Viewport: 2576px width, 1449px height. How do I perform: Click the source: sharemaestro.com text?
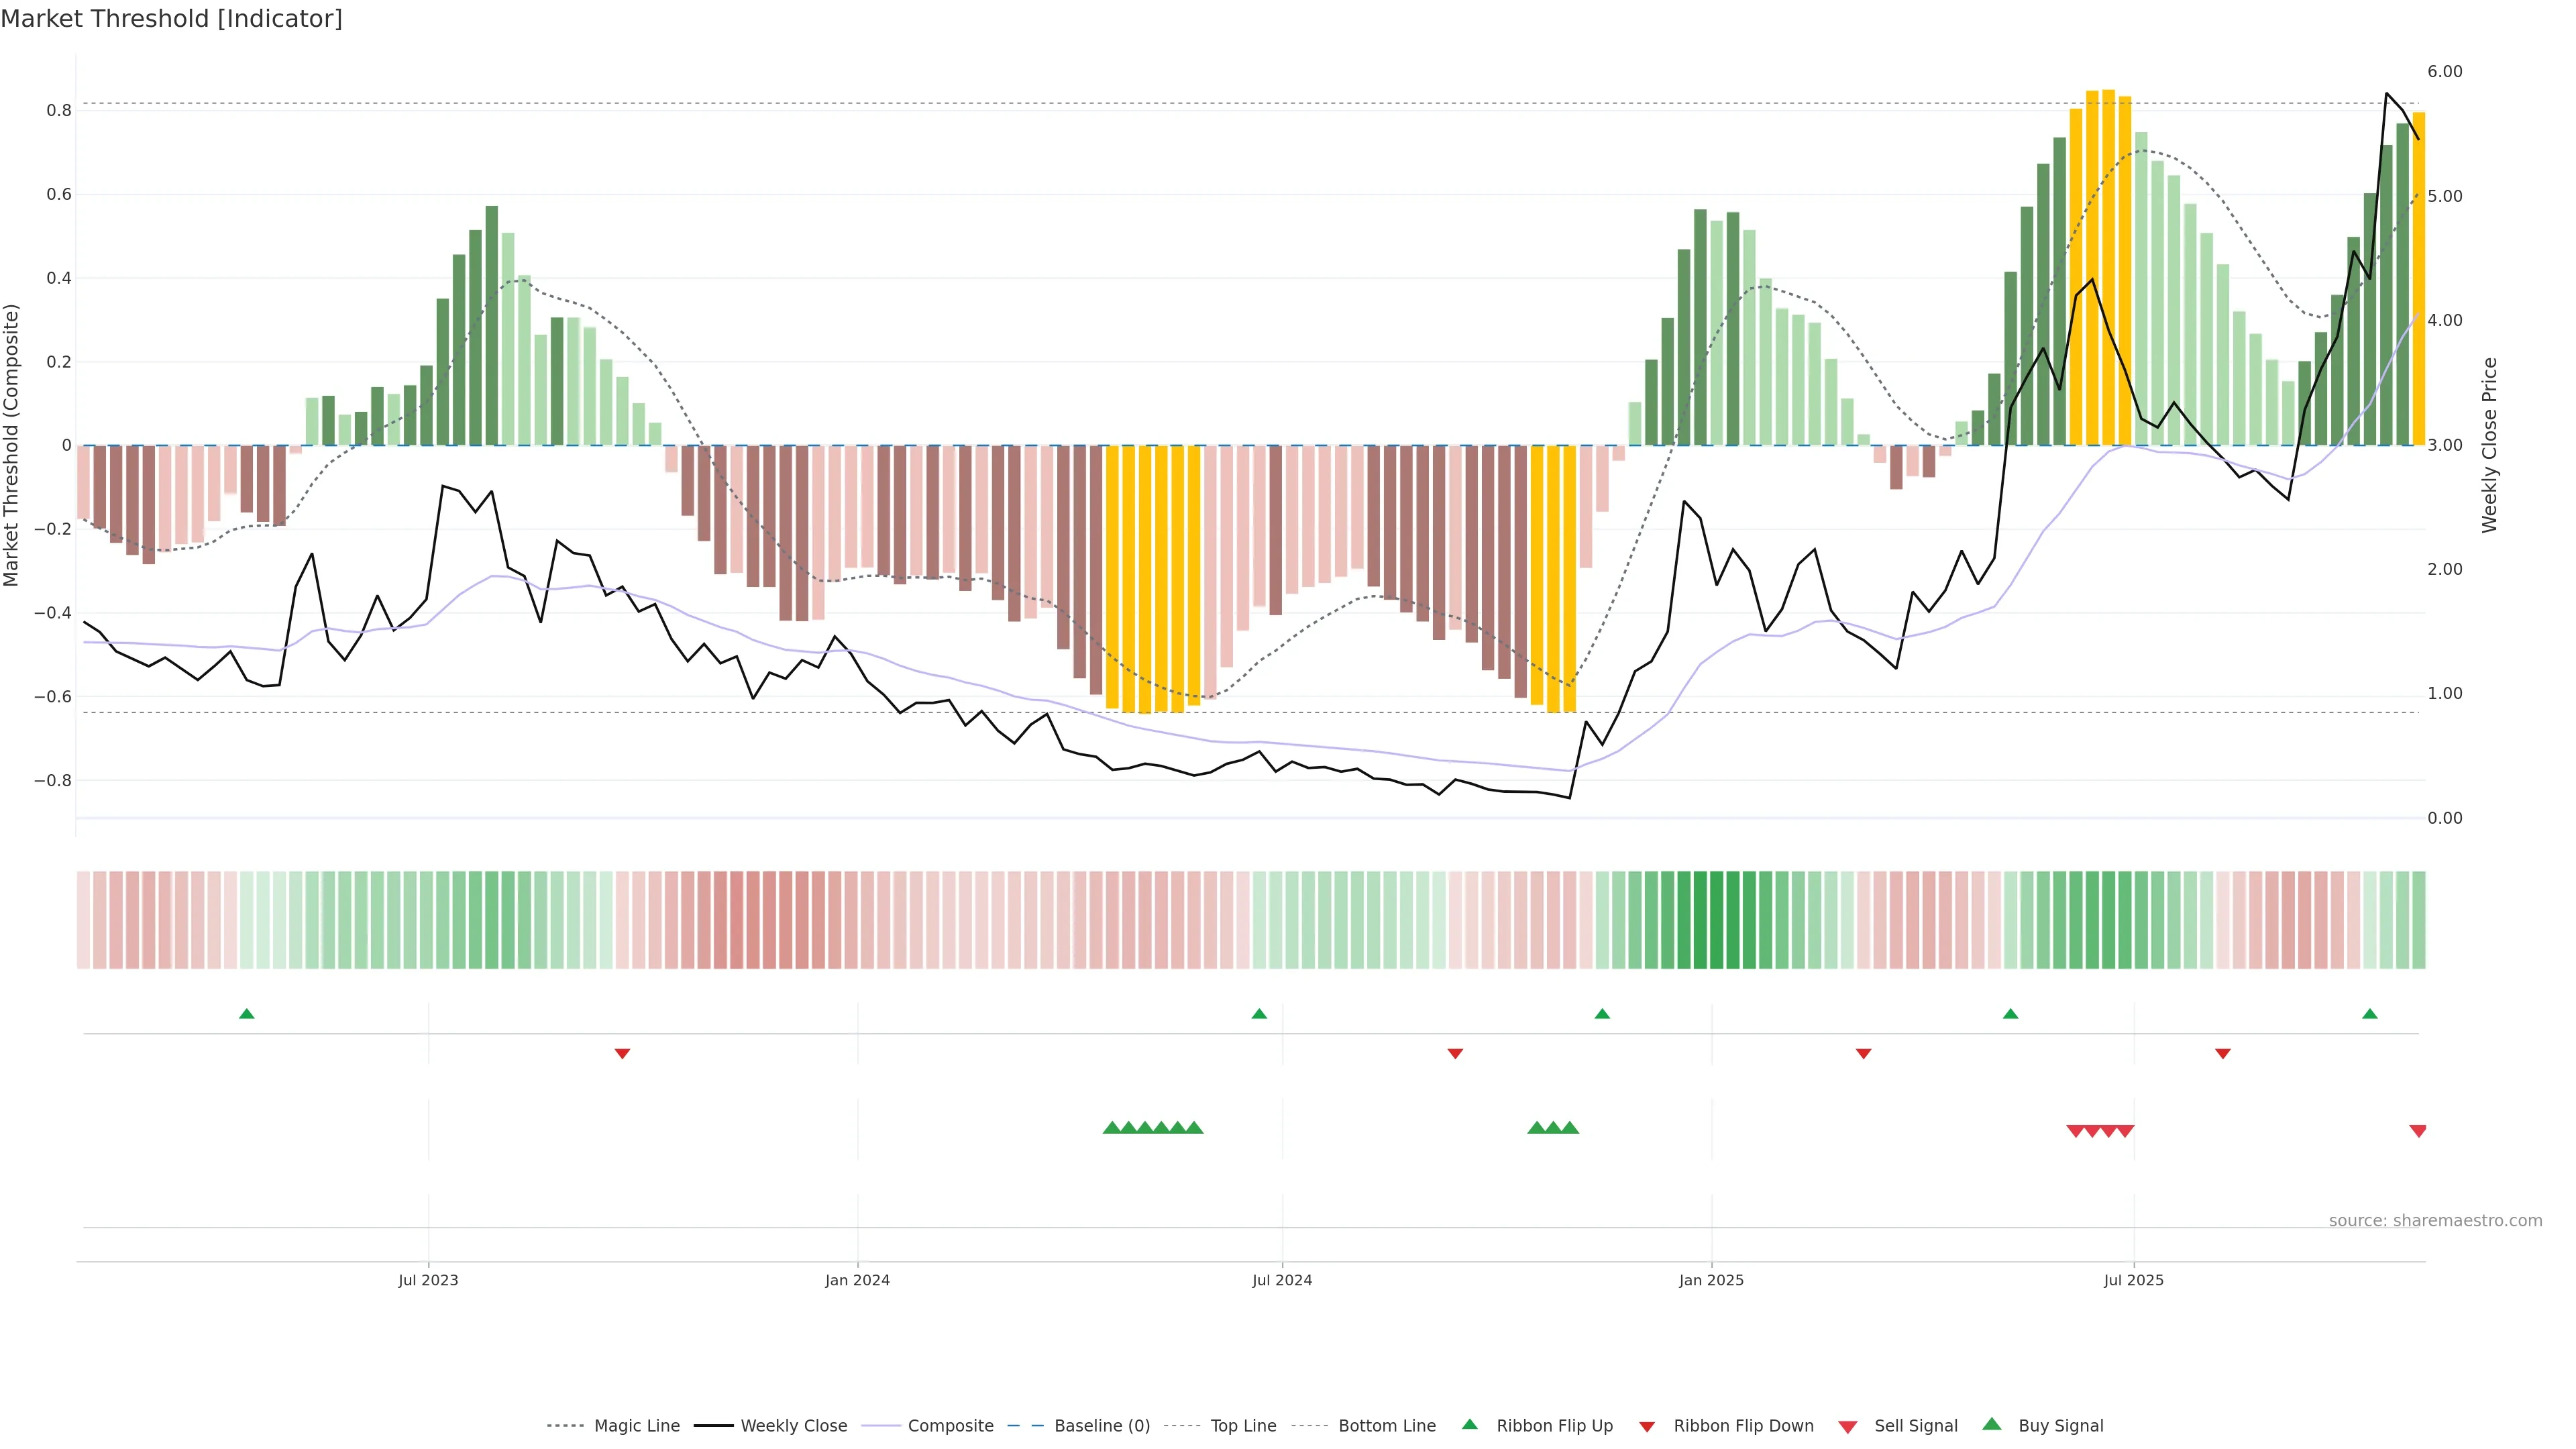(2435, 1220)
